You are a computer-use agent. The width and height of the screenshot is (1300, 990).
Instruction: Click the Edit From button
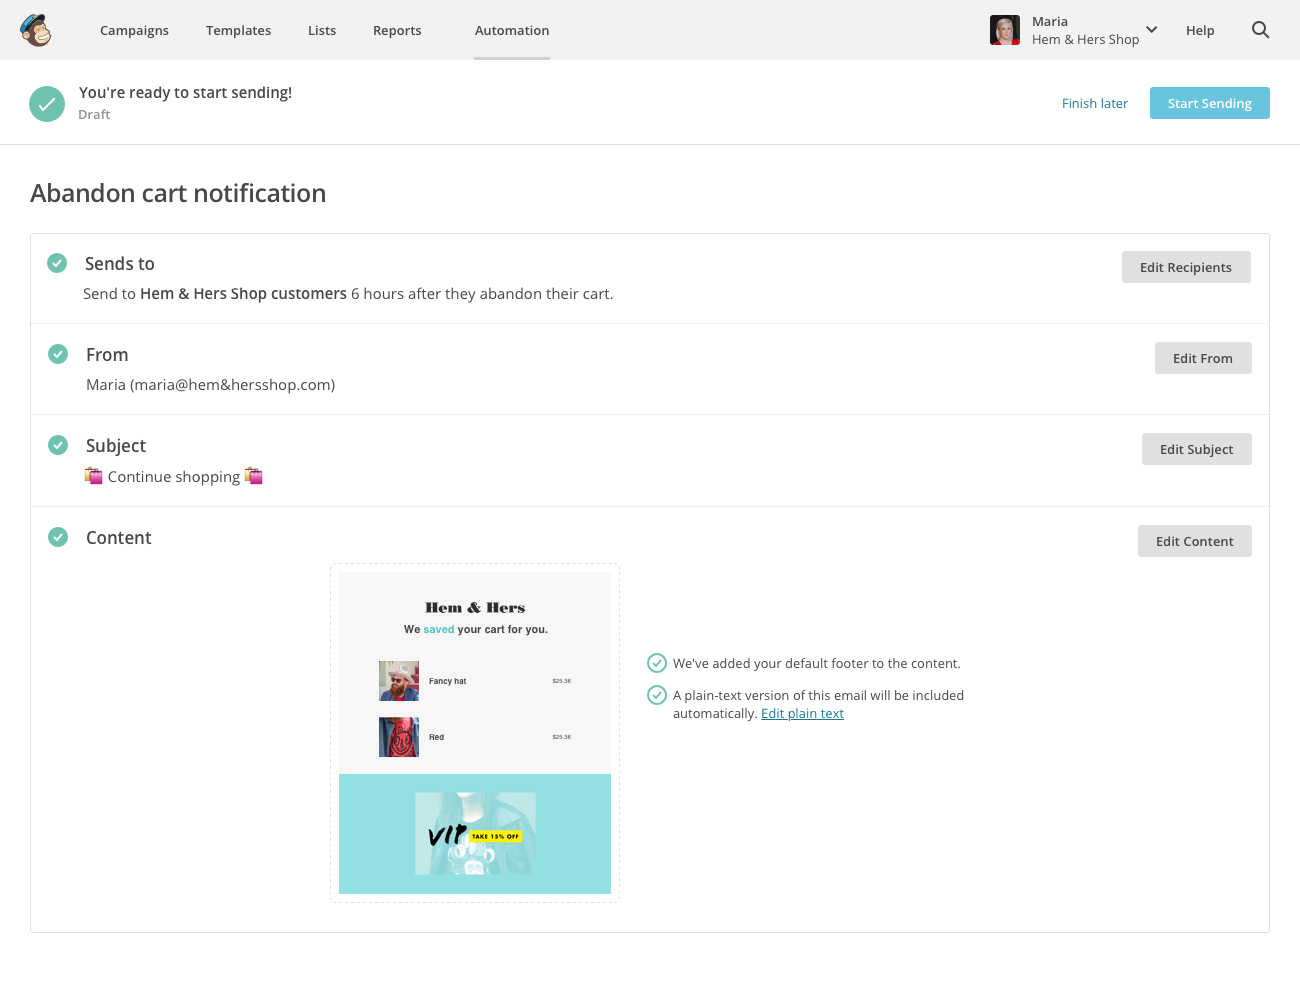(1203, 358)
